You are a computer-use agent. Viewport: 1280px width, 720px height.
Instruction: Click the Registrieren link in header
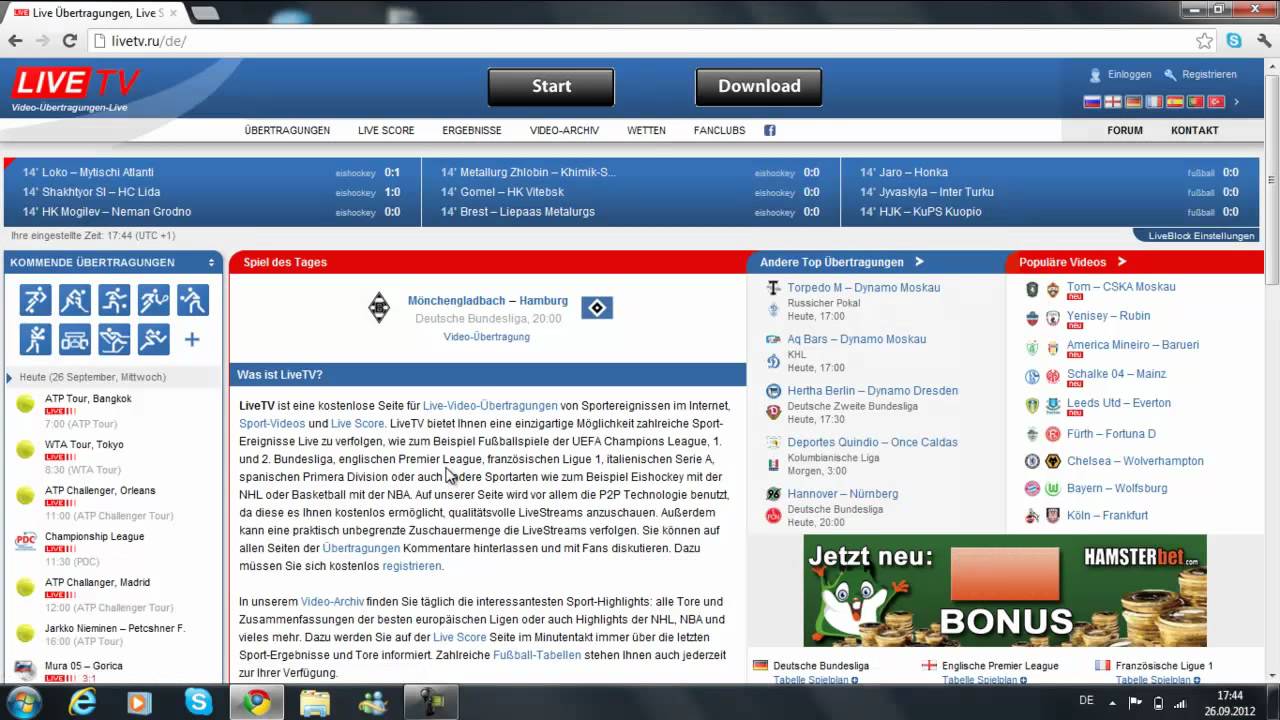point(1209,74)
